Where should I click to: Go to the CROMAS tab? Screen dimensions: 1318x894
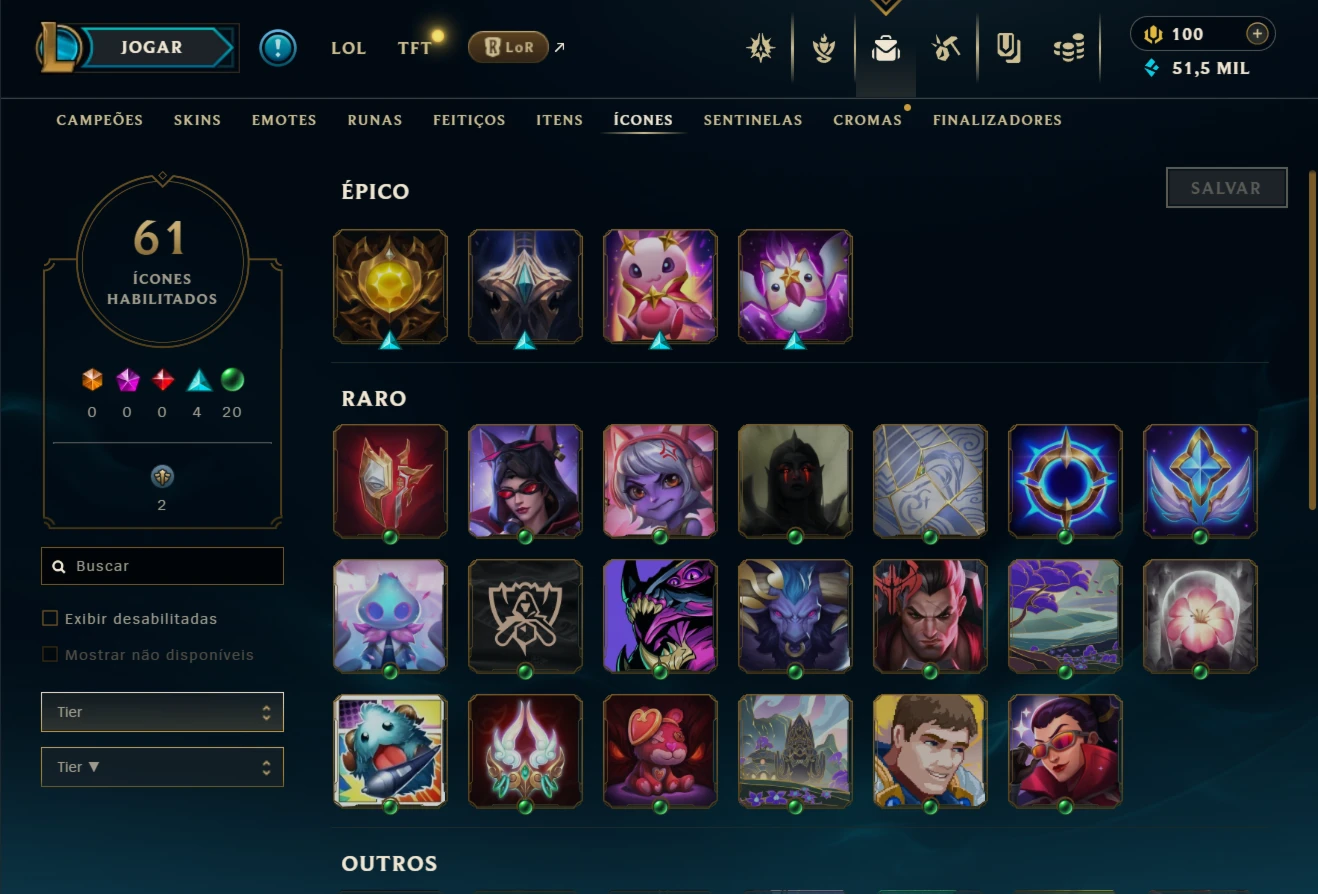click(867, 120)
